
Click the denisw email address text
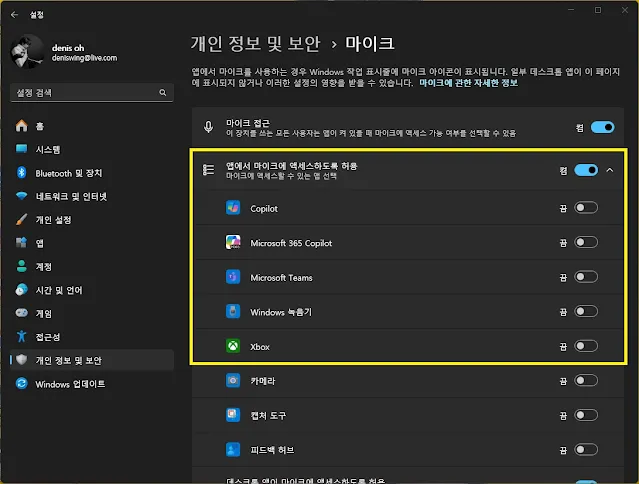[x=84, y=58]
